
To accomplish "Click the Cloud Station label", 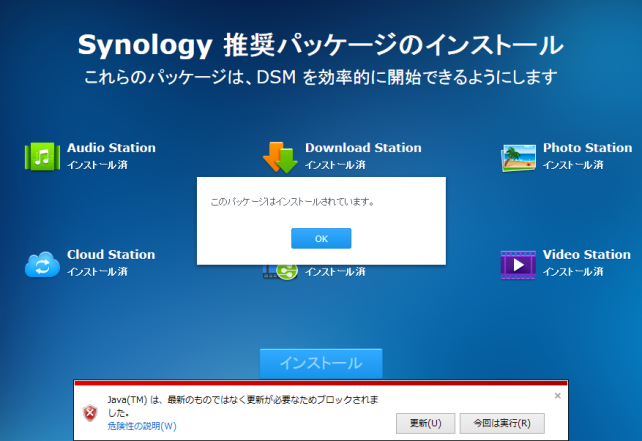I will (111, 255).
